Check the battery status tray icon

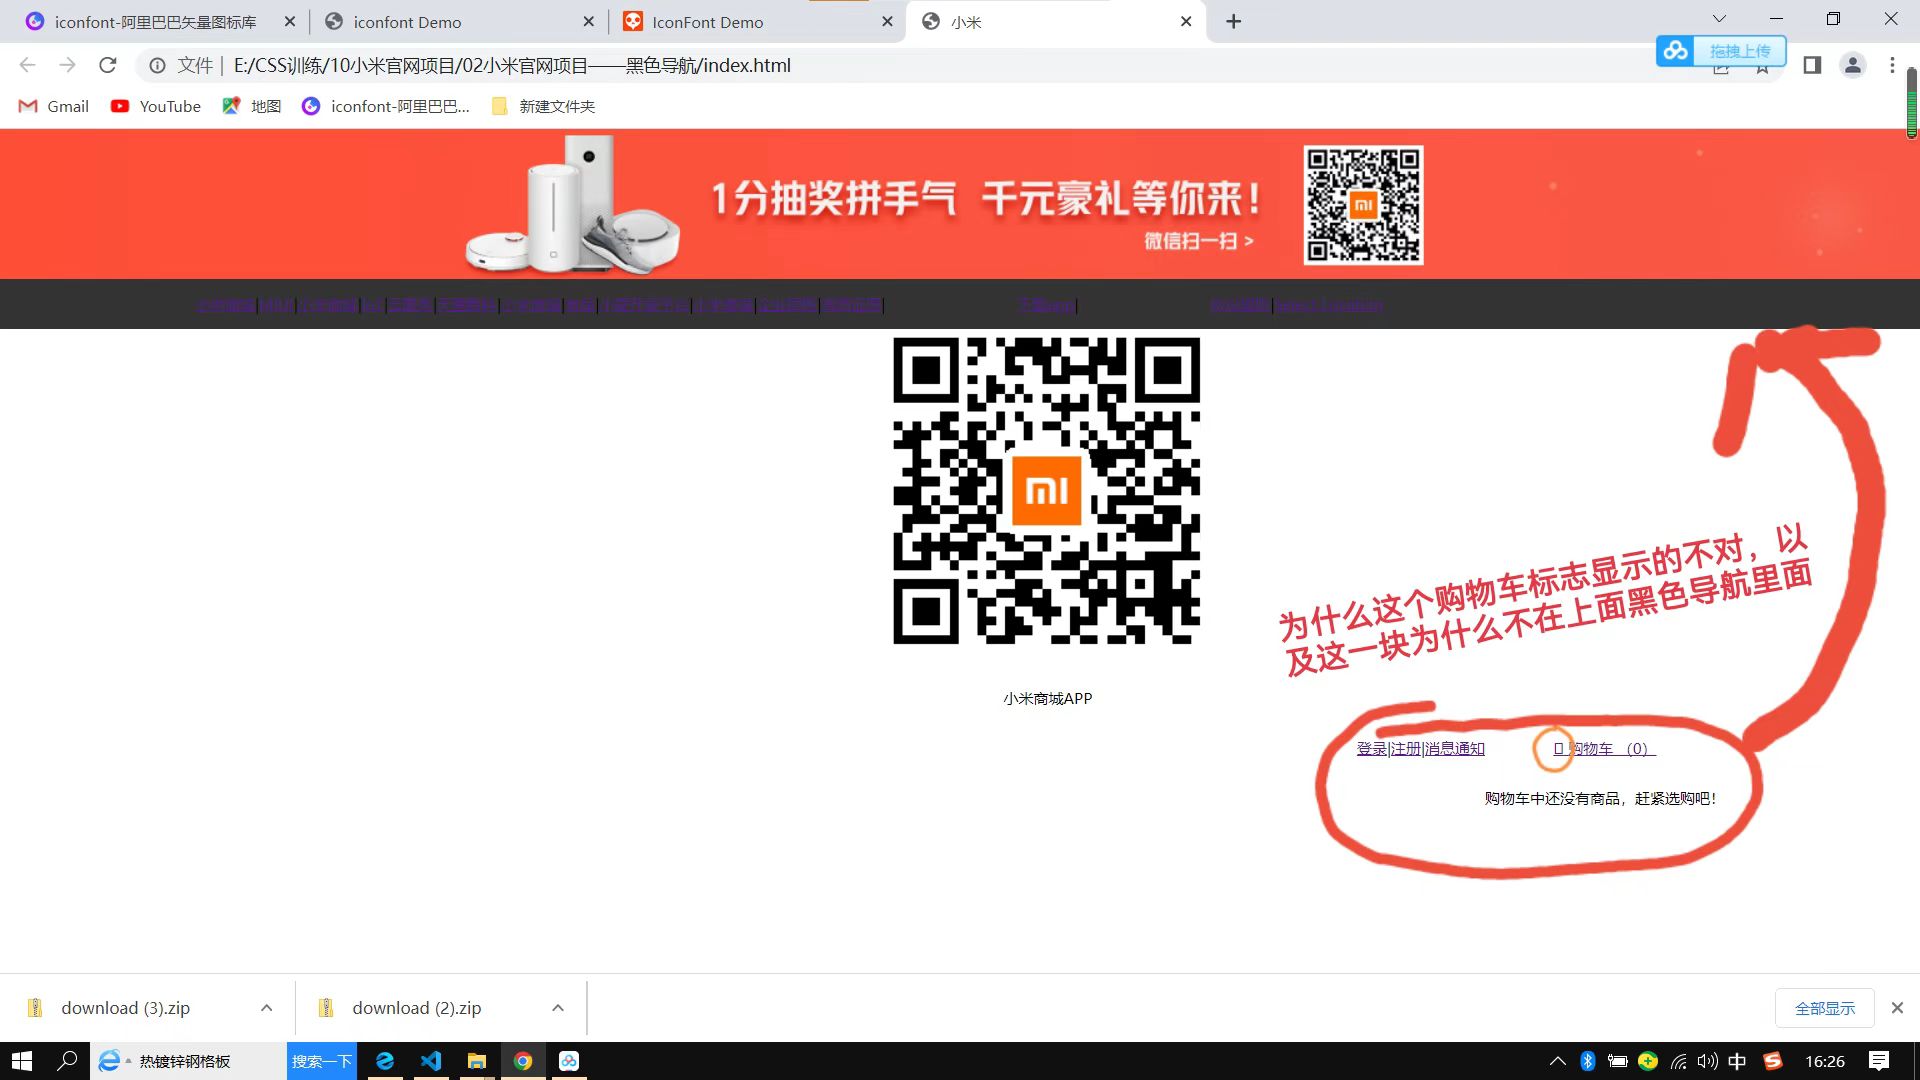tap(1617, 1061)
